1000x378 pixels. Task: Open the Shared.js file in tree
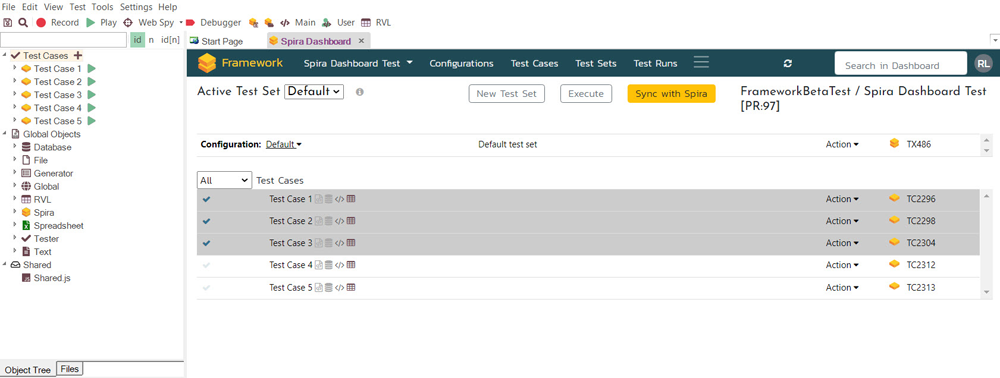(52, 277)
